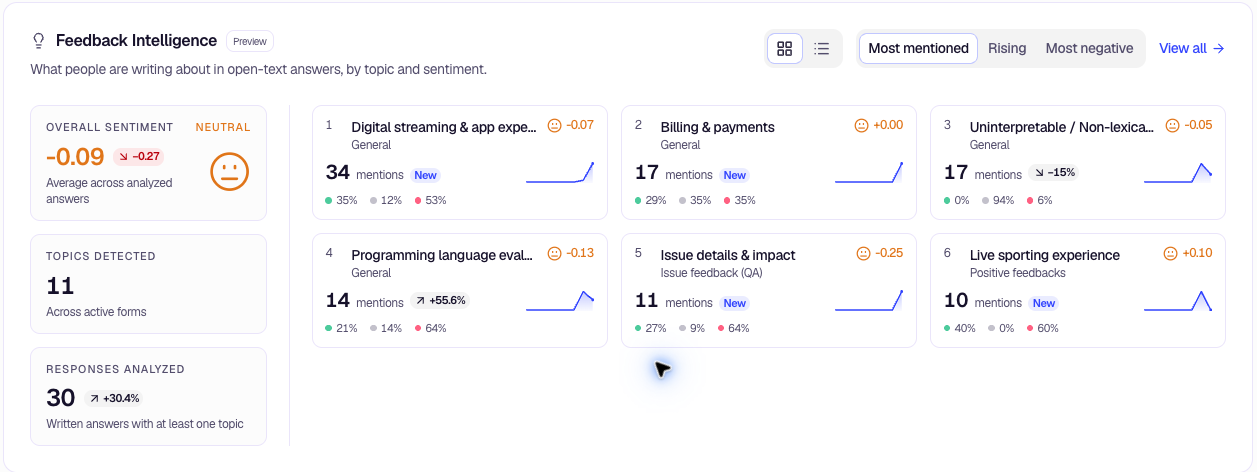Viewport: 1257px width, 472px height.
Task: Click the face icon beside -0.07 score
Action: pos(555,126)
